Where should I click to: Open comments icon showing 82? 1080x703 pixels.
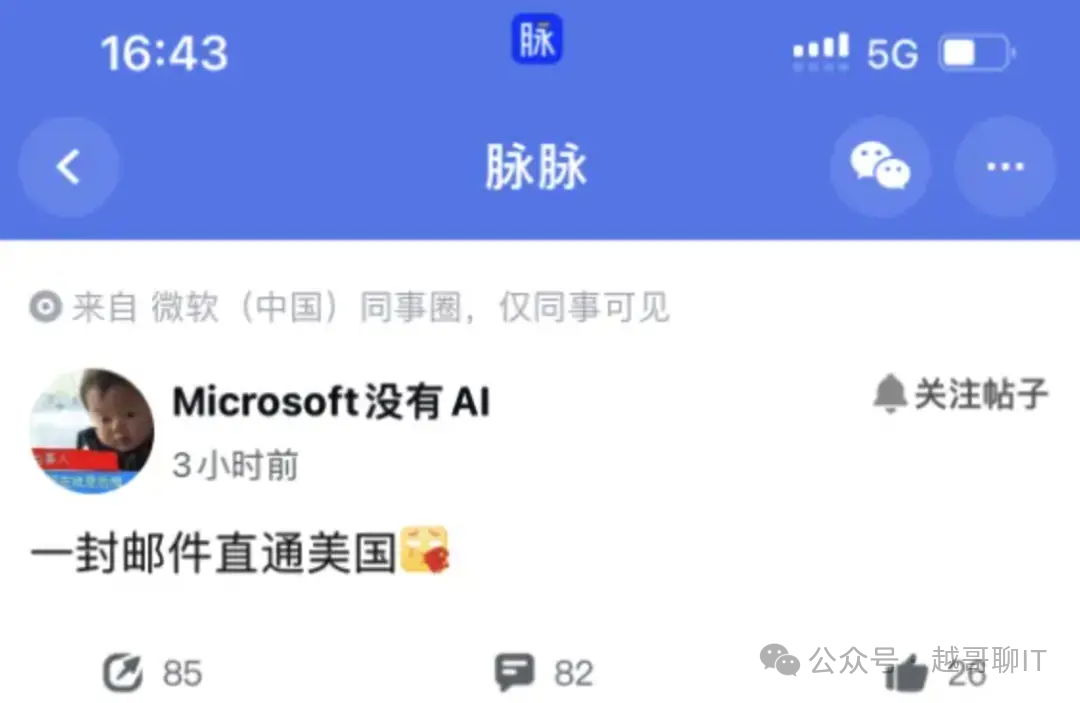515,672
